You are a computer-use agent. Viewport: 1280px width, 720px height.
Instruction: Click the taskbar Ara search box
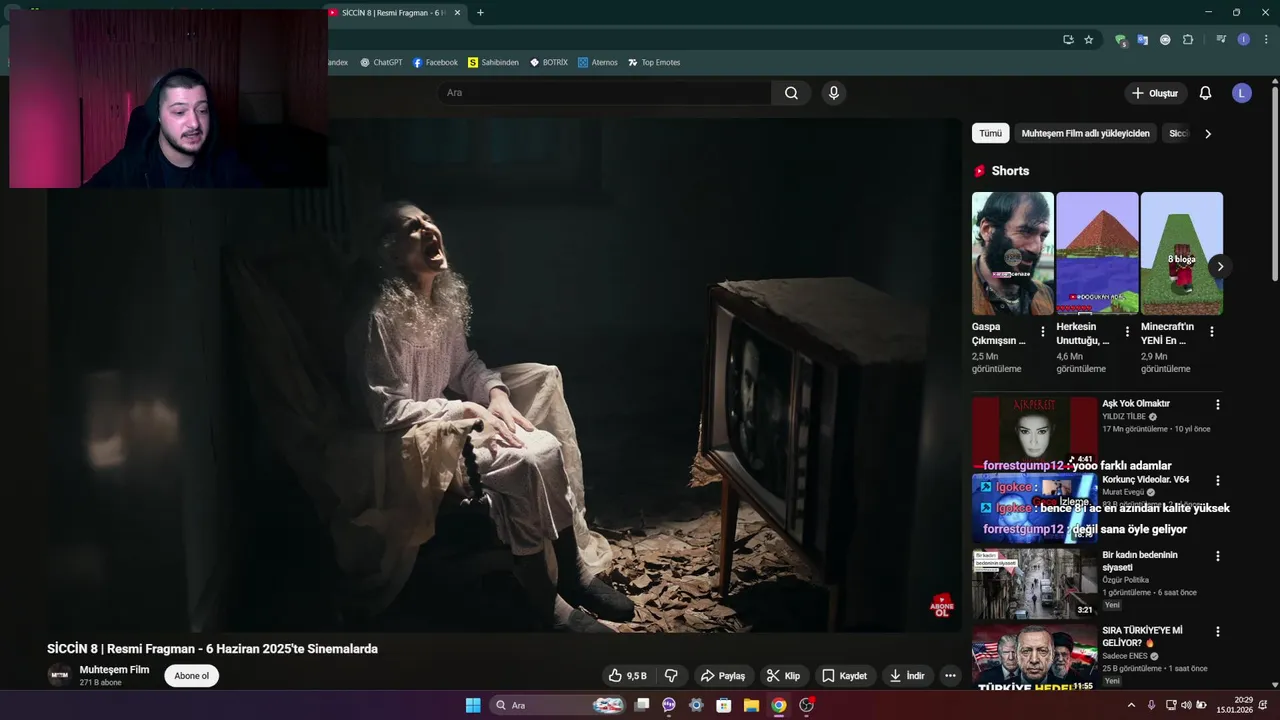pyautogui.click(x=559, y=705)
